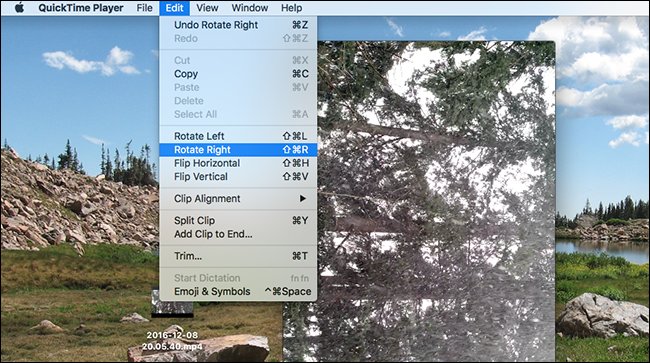Image resolution: width=650 pixels, height=363 pixels.
Task: Choose Trim… from the Edit menu
Action: tap(238, 256)
